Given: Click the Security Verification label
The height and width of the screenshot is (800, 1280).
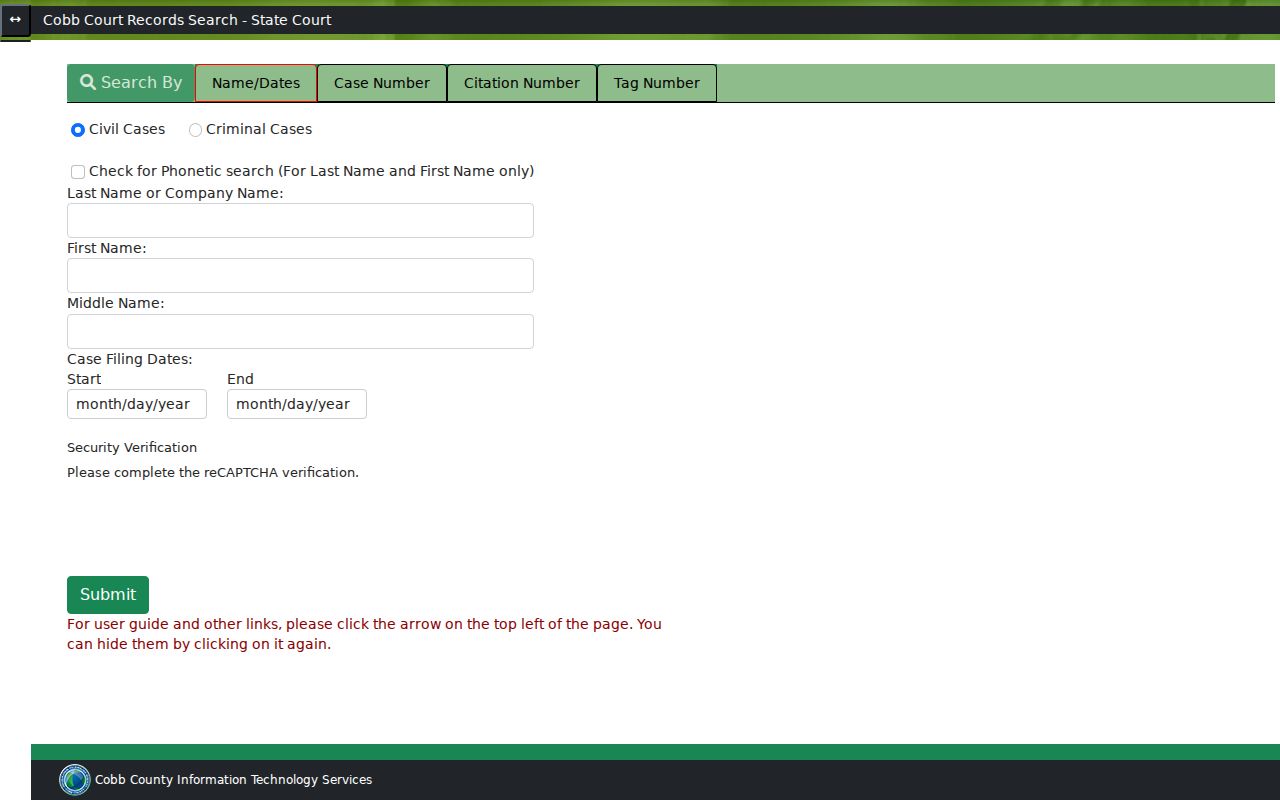Looking at the screenshot, I should [x=132, y=447].
